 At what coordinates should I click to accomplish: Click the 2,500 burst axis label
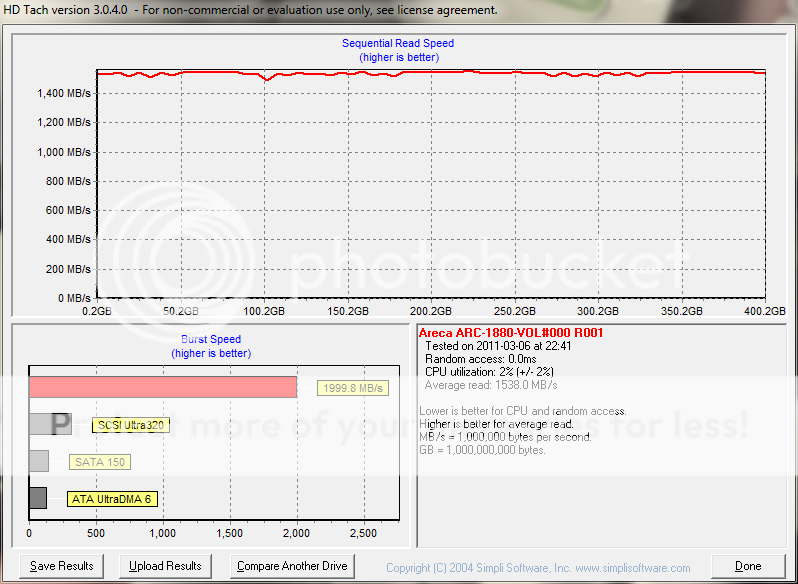click(x=364, y=533)
